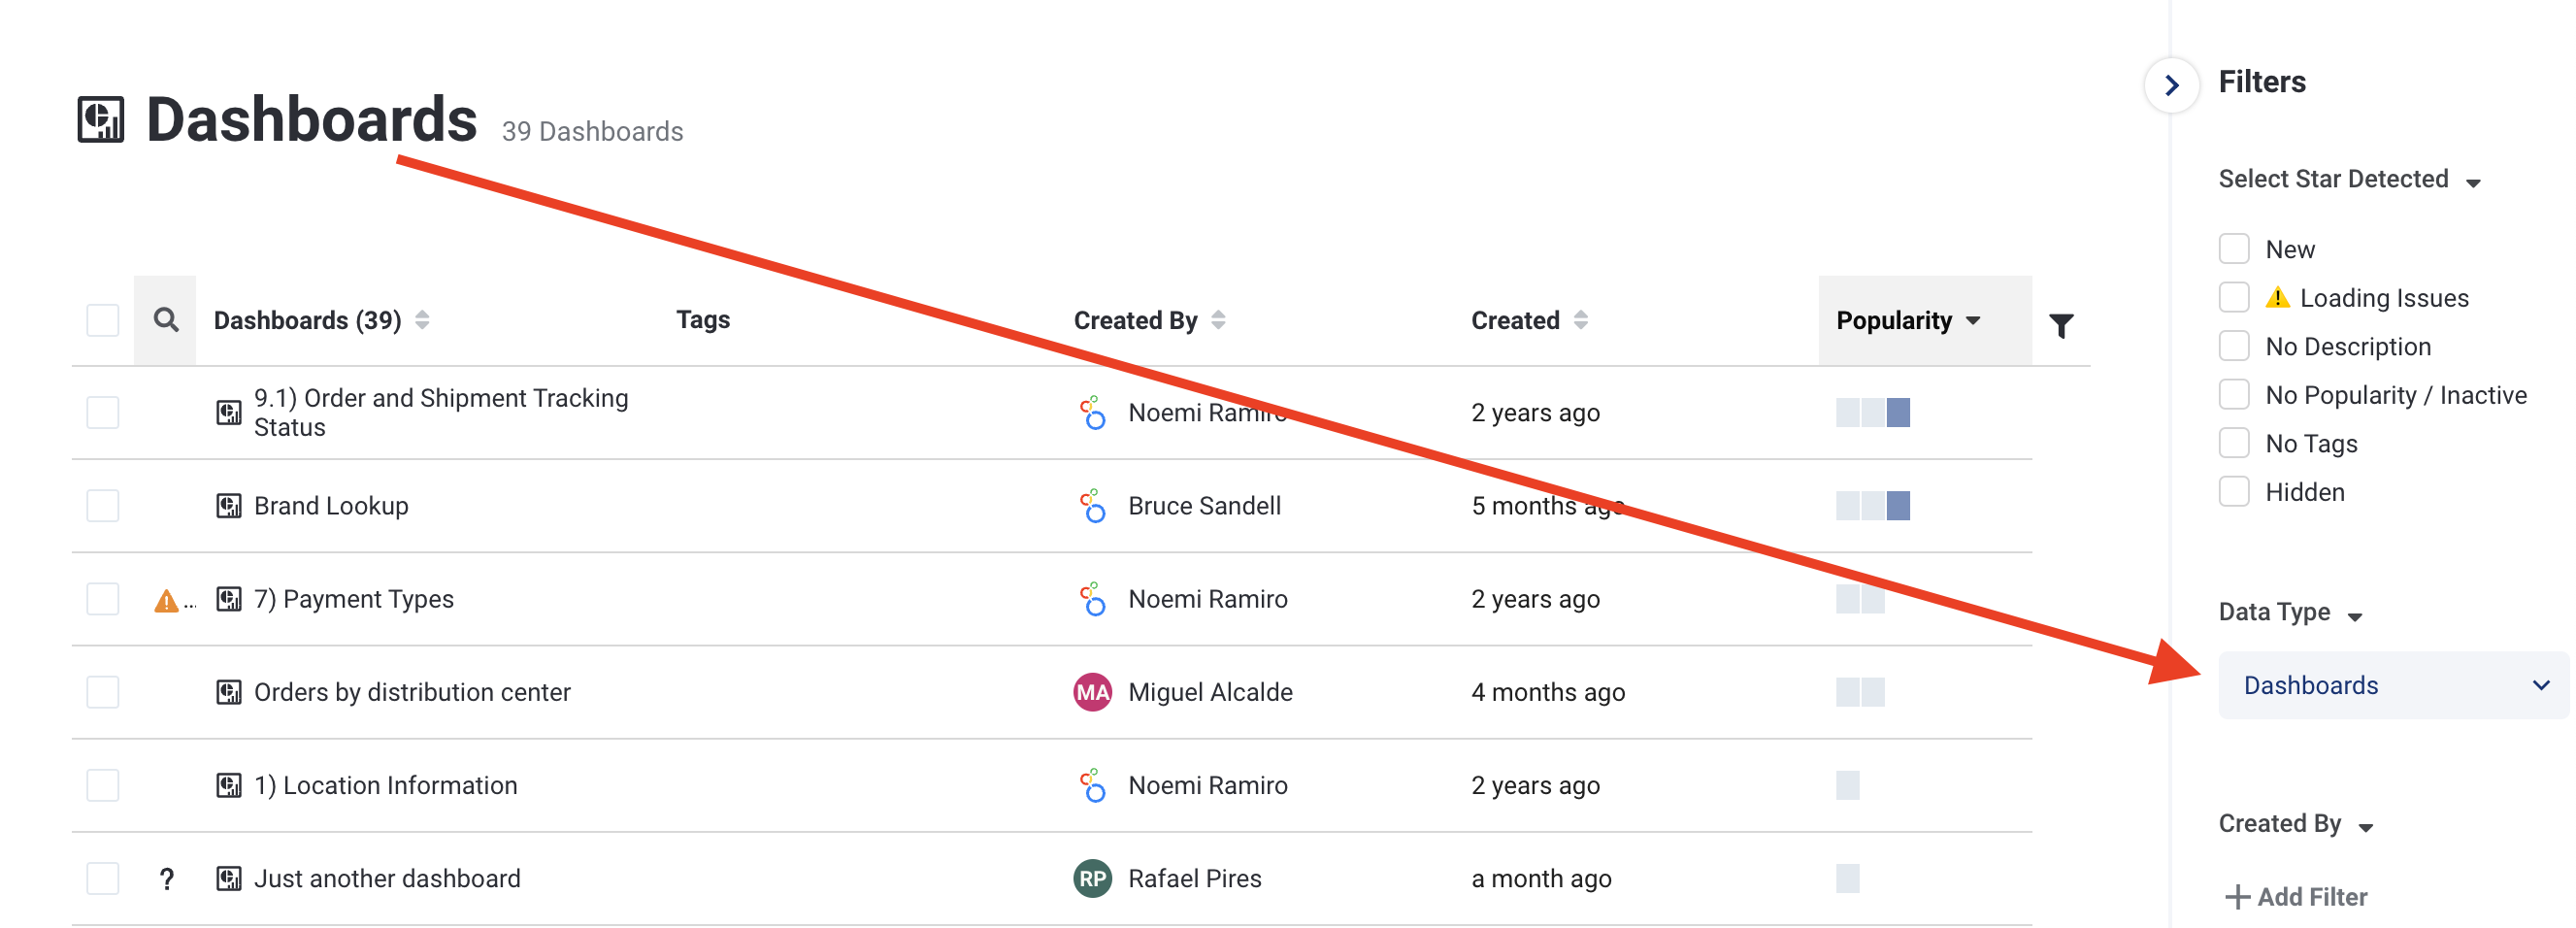Click the Add Filter button

point(2296,897)
